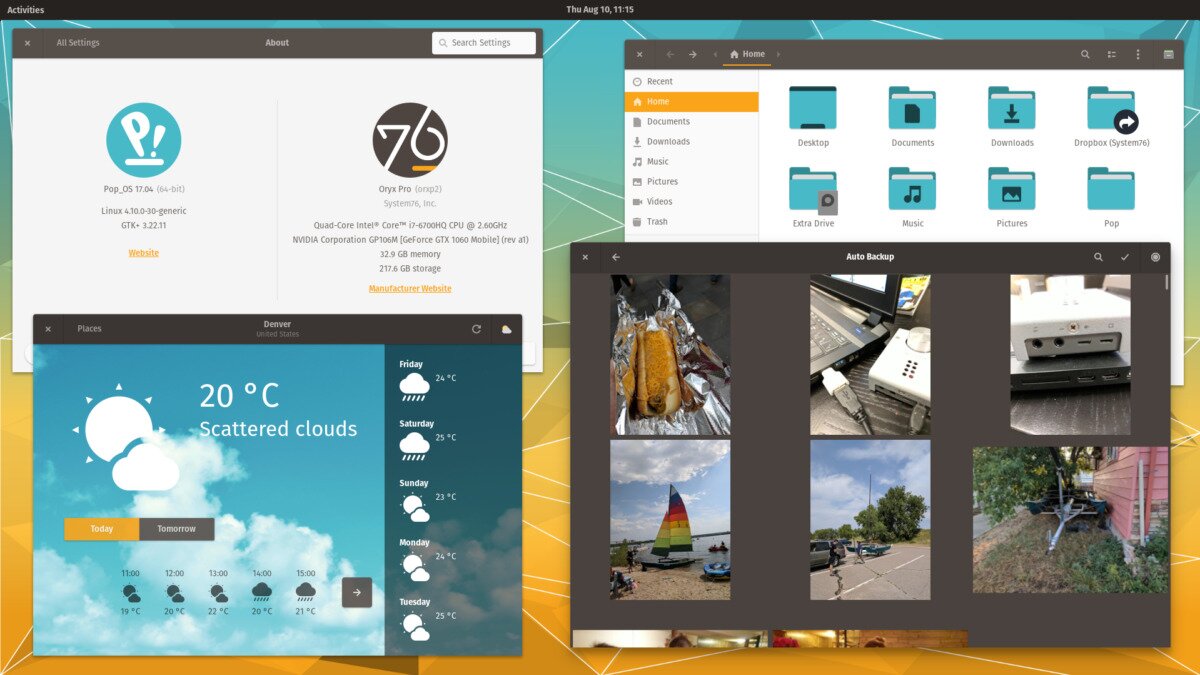
Task: Click right chevron after Home path in Files
Action: pyautogui.click(x=778, y=54)
